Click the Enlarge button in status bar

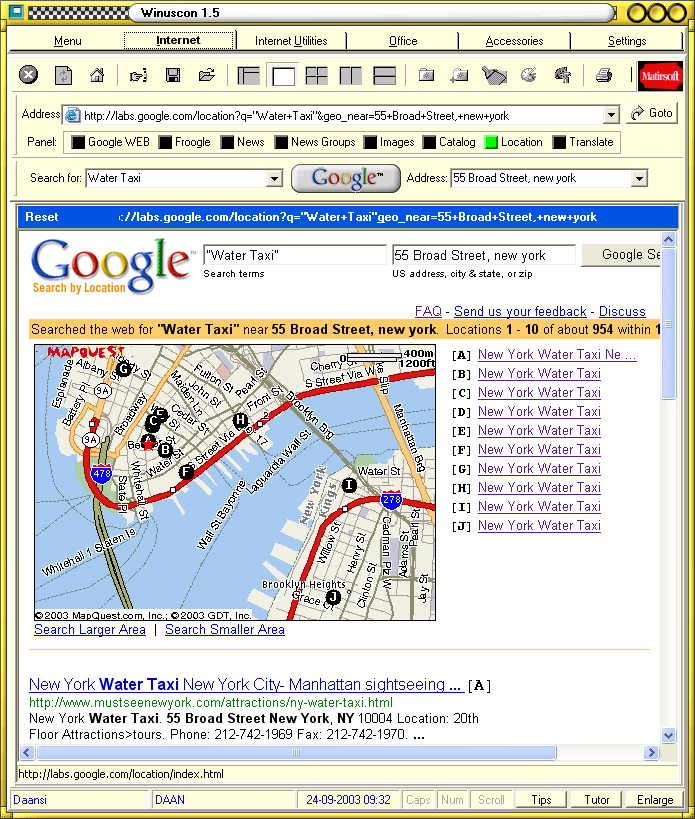655,800
